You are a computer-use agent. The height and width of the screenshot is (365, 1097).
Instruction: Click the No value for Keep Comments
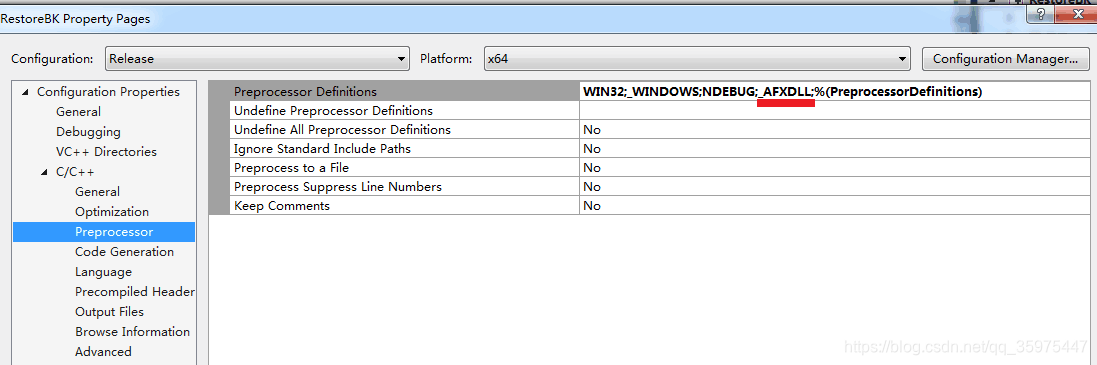click(x=835, y=206)
